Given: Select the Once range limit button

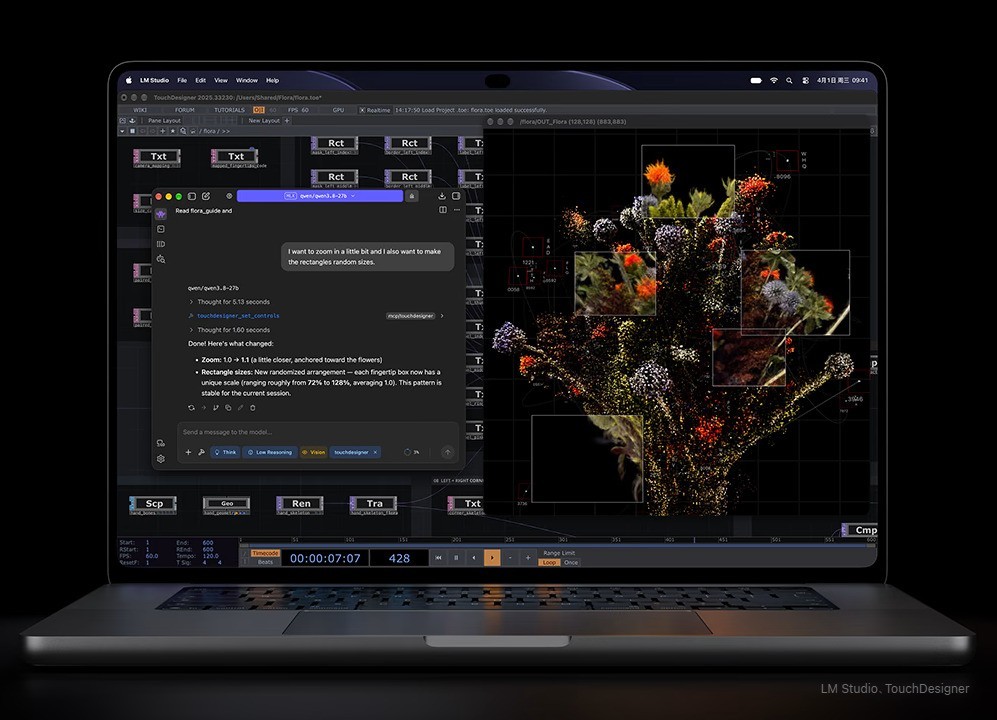Looking at the screenshot, I should [x=571, y=562].
